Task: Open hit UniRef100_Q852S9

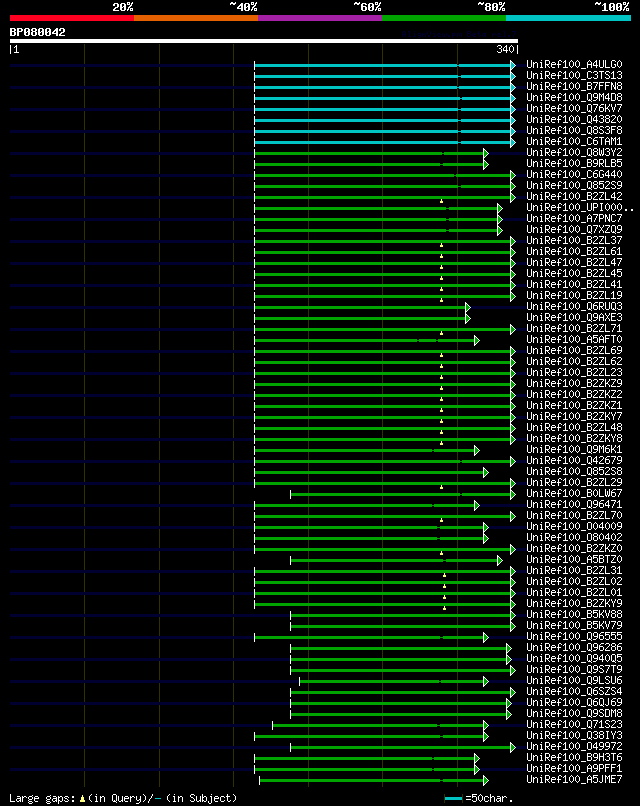Action: (x=574, y=186)
